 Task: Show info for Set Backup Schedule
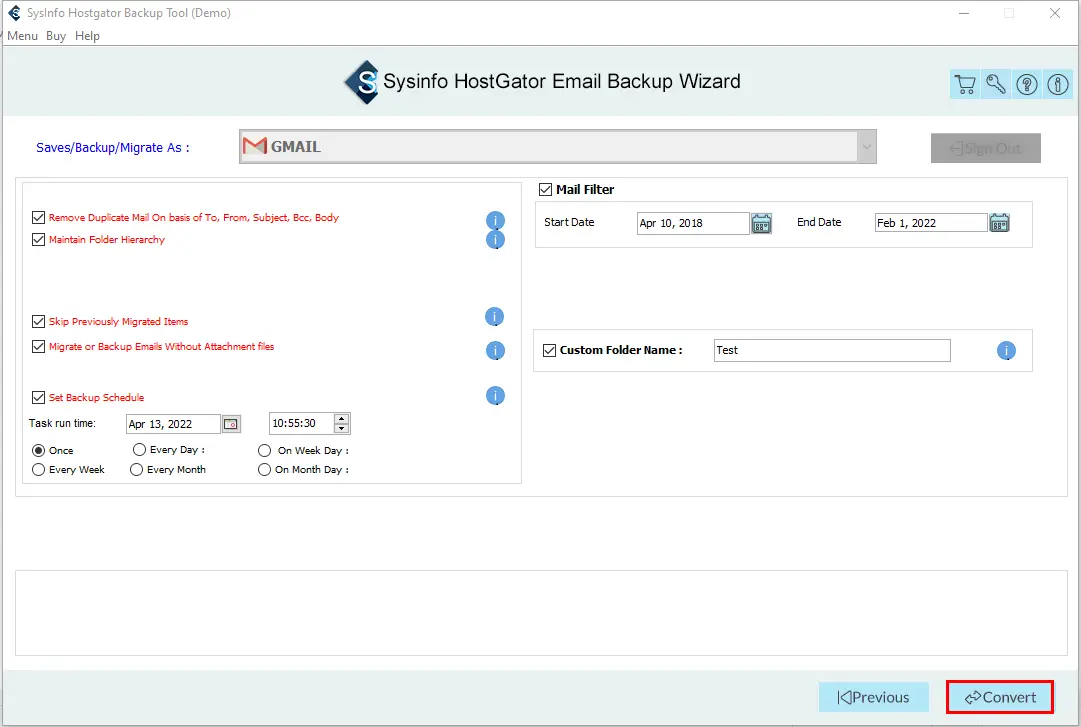coord(495,396)
